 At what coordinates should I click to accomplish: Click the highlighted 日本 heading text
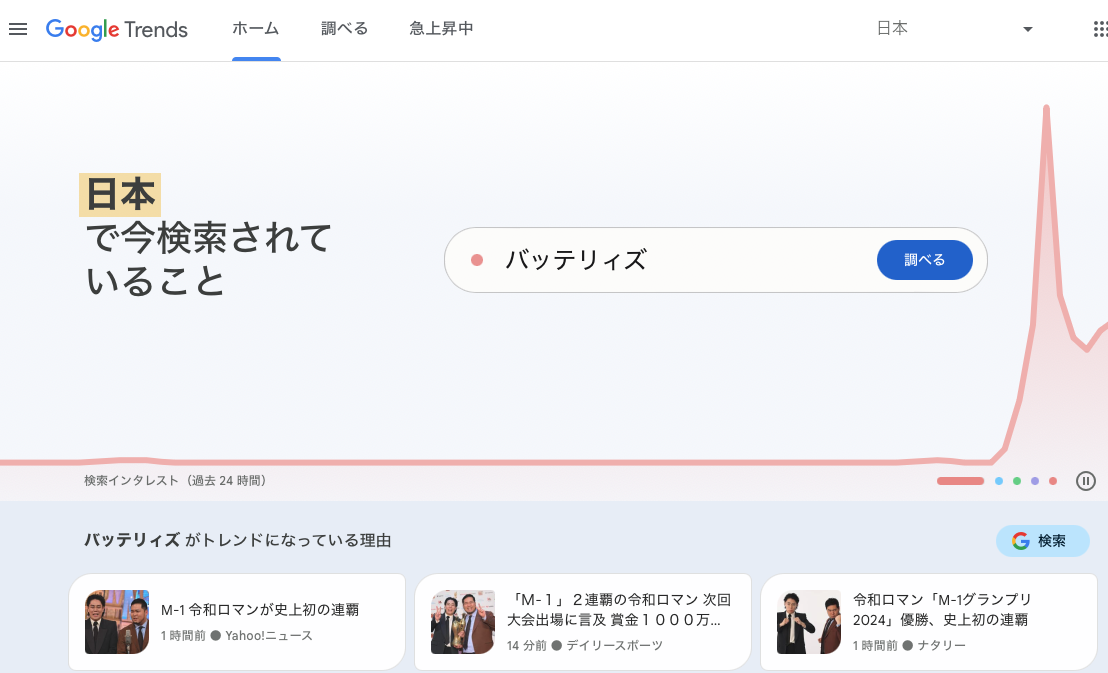coord(120,194)
